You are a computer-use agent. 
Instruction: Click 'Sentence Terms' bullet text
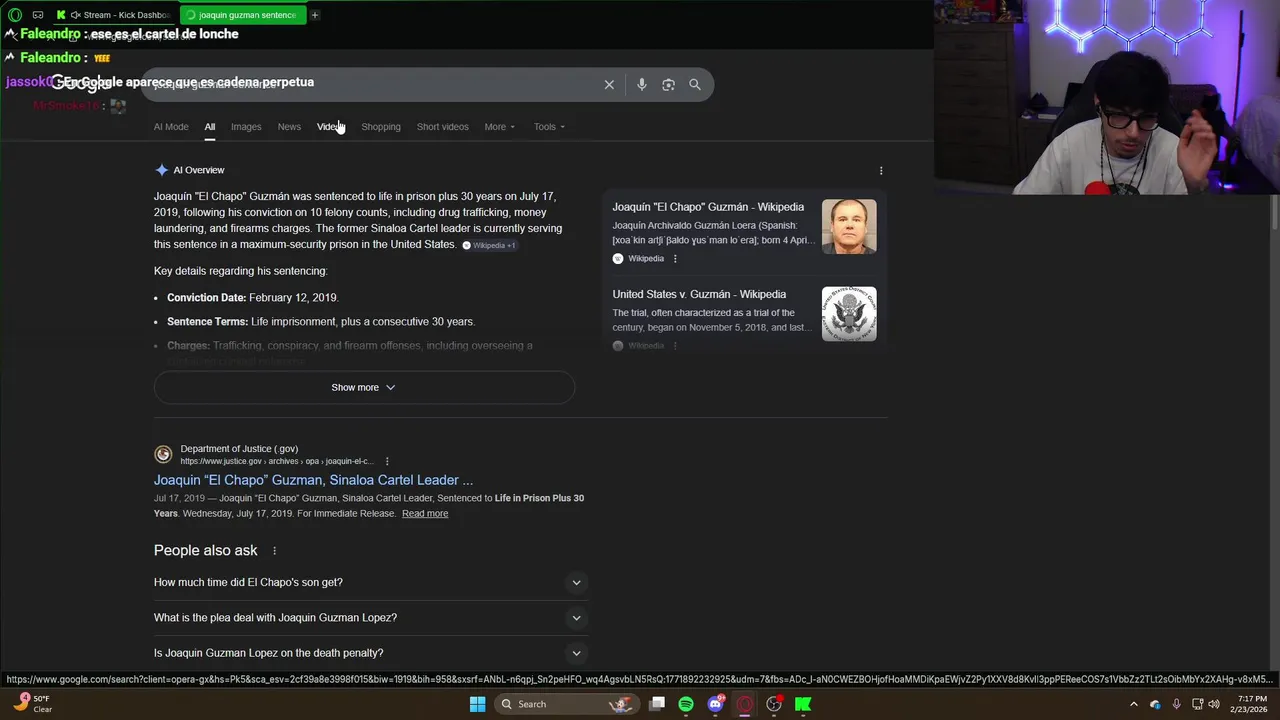point(321,322)
